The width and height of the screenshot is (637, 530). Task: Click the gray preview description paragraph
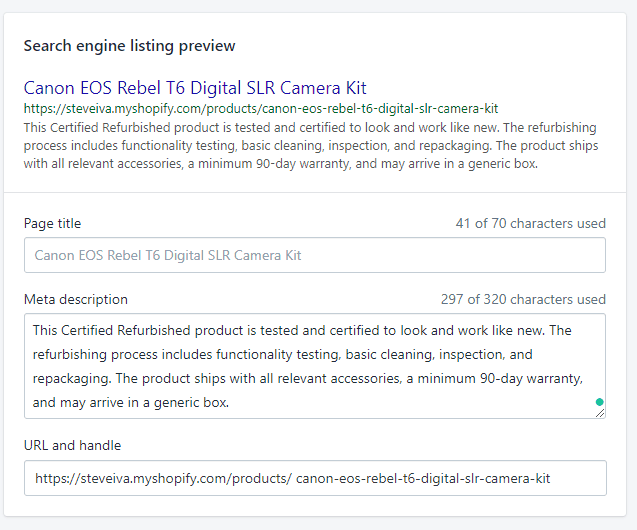pyautogui.click(x=311, y=145)
